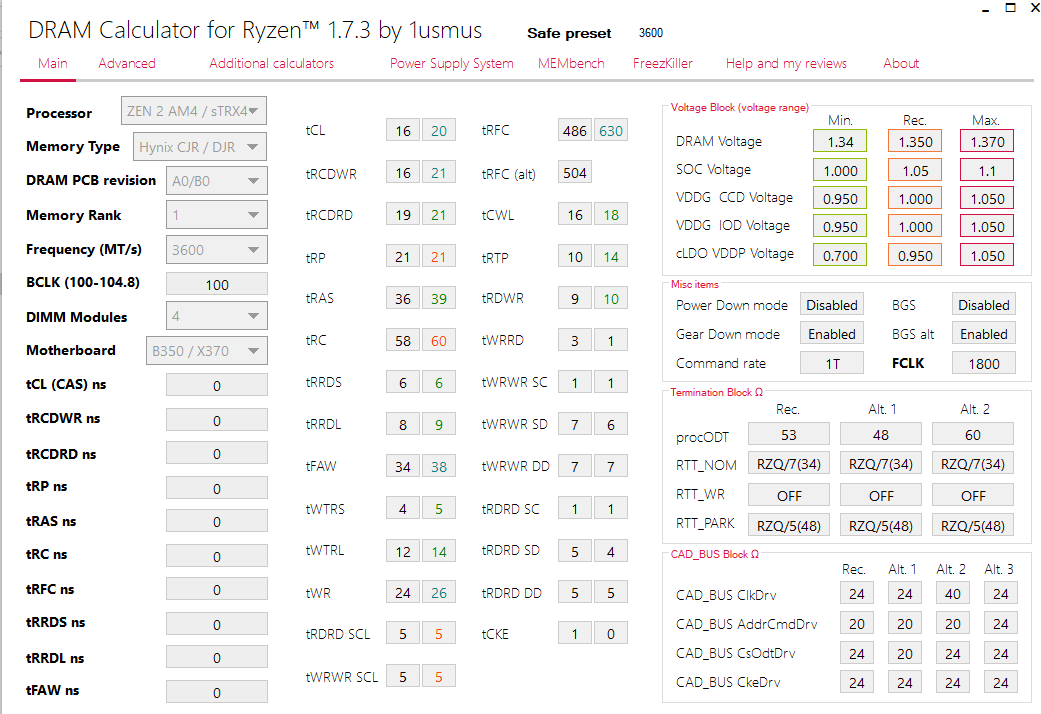Image resolution: width=1041 pixels, height=714 pixels.
Task: Click the Gear Down mode Enabled field
Action: (x=832, y=334)
